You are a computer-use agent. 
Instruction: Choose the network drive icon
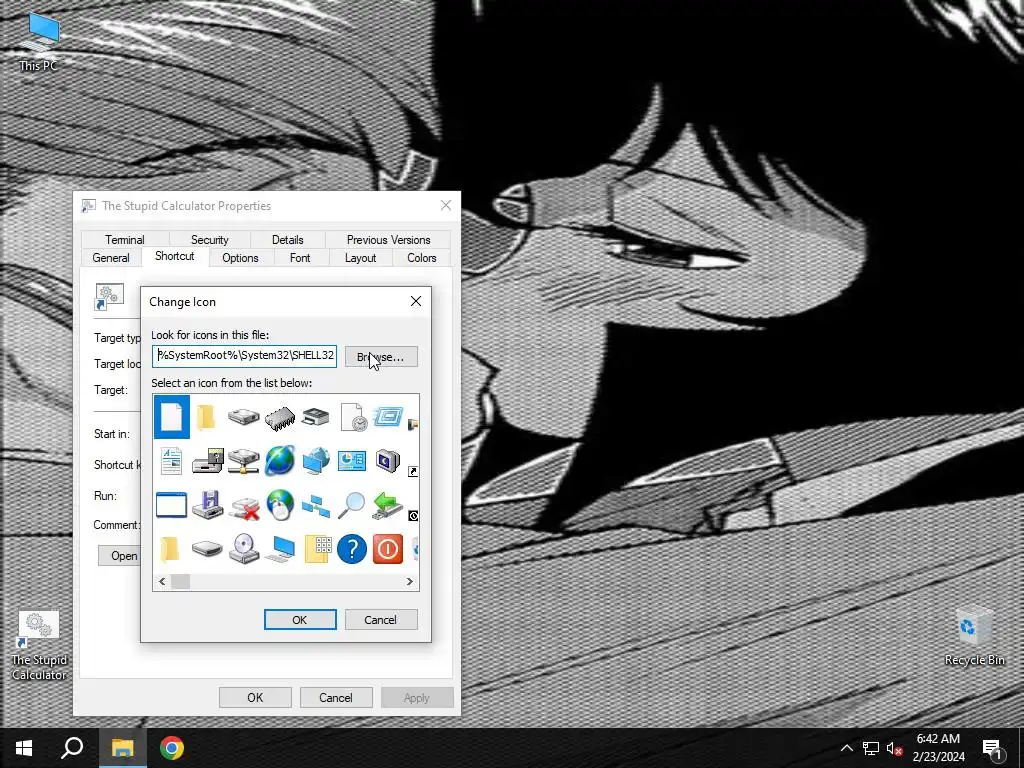point(244,461)
